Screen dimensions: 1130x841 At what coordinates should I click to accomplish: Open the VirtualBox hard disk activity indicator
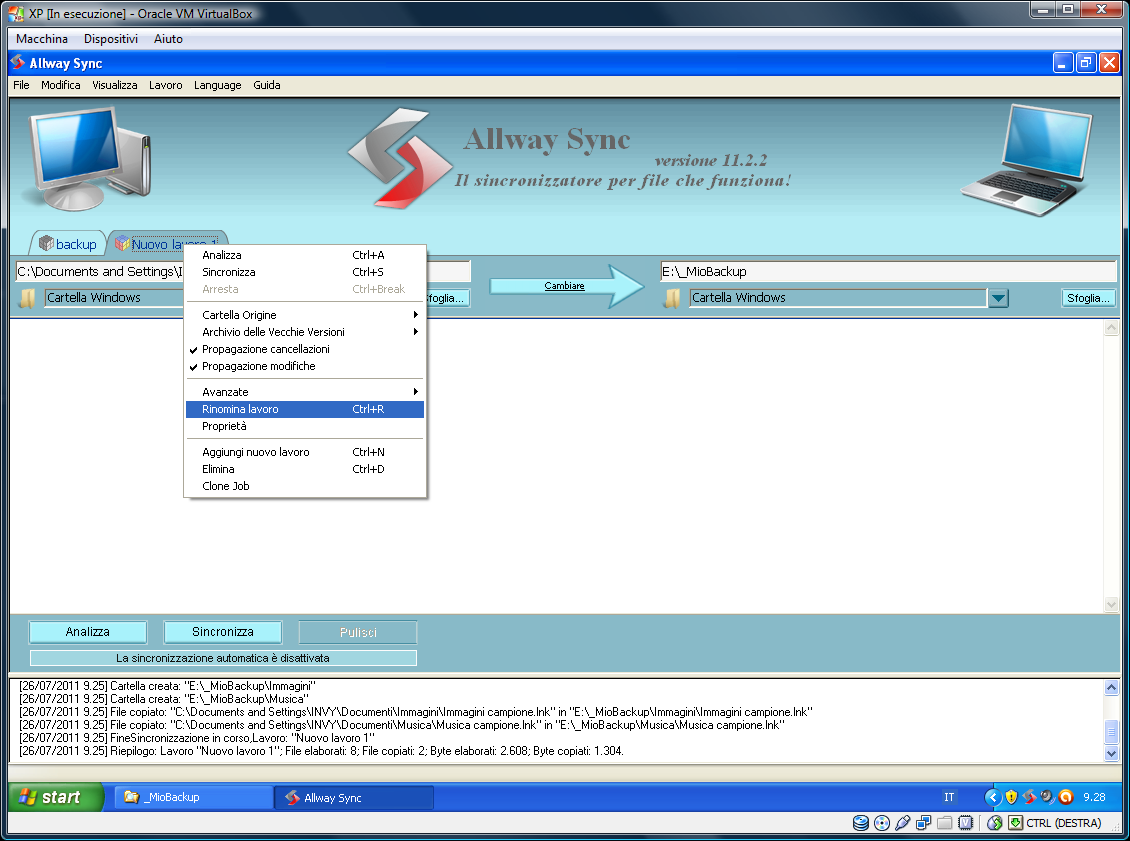pos(860,822)
